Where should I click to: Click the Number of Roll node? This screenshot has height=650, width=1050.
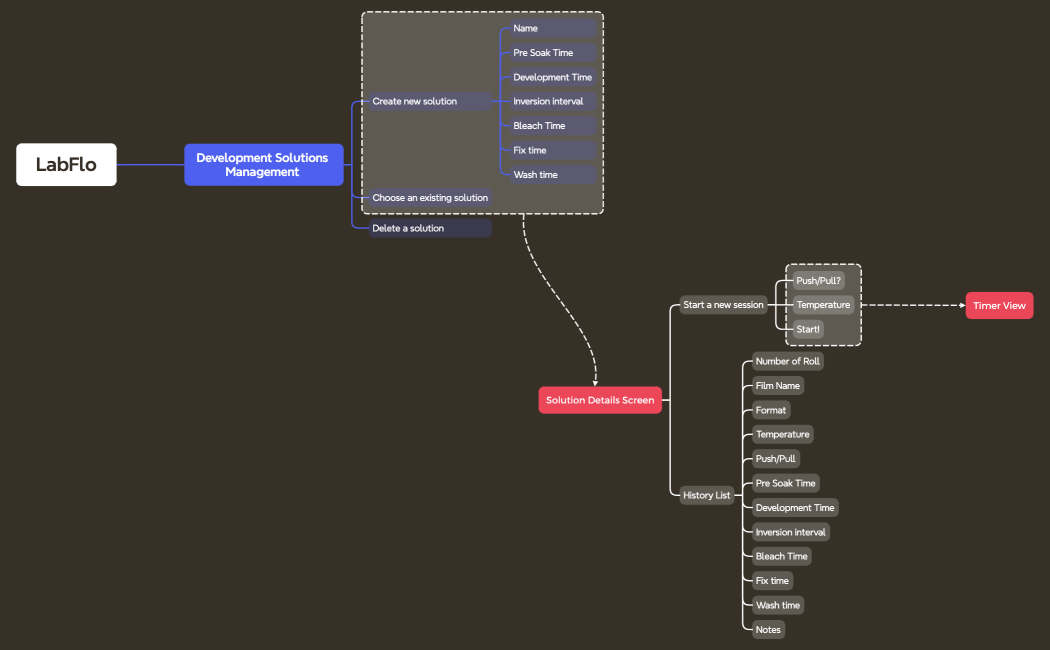[787, 361]
